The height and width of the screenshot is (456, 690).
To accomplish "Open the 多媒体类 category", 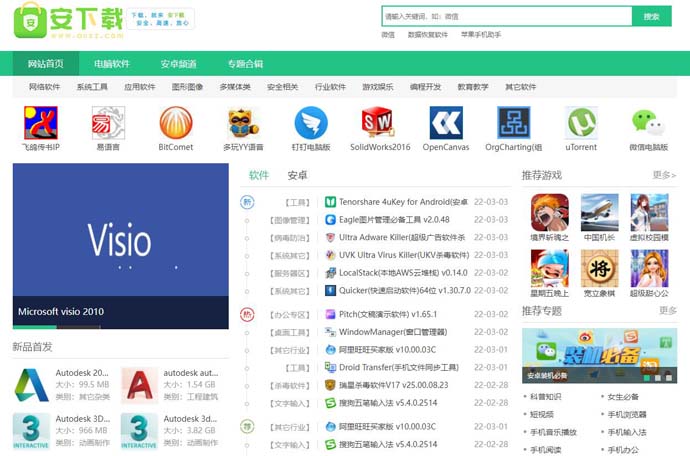I will point(235,87).
